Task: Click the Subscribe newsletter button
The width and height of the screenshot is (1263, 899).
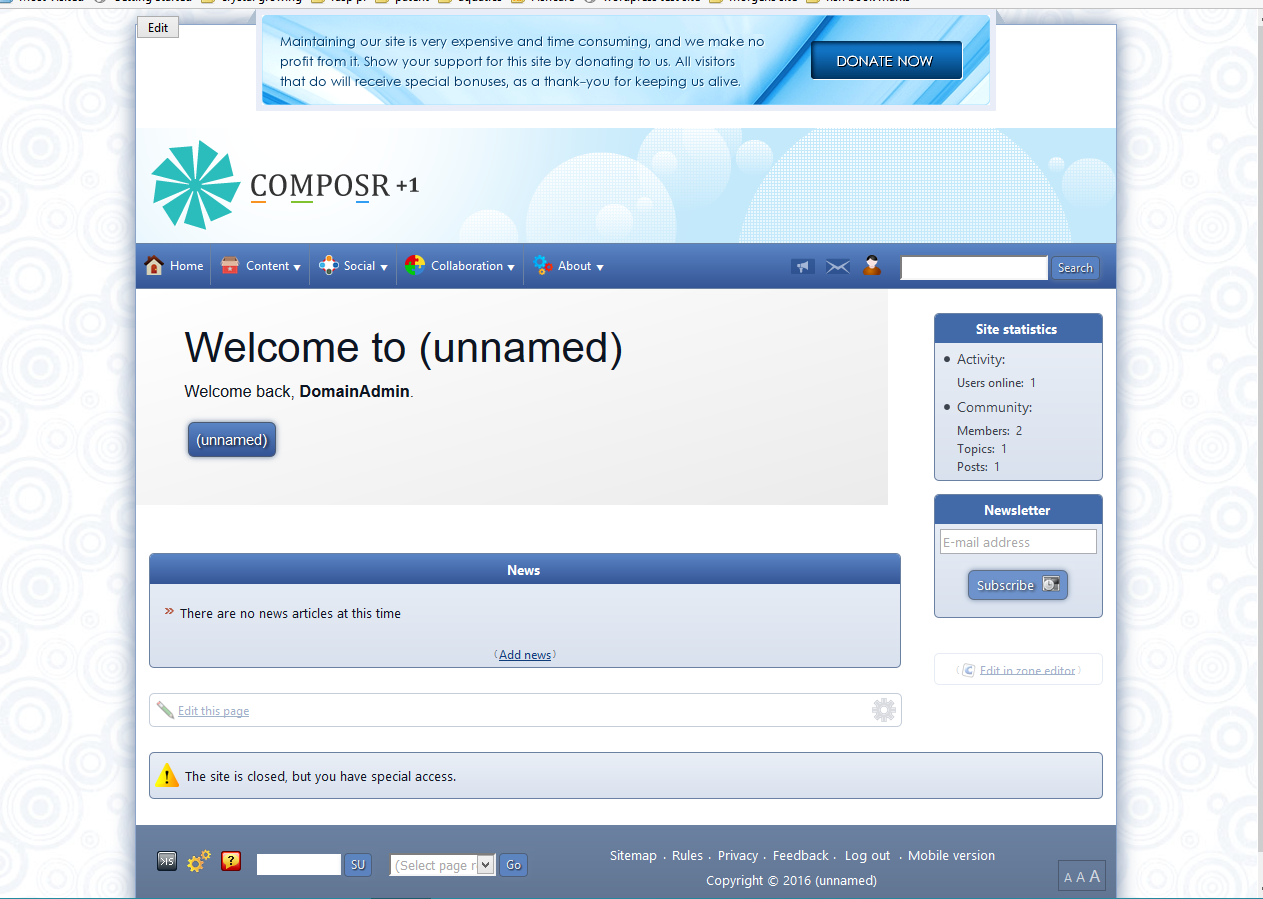Action: (1017, 586)
